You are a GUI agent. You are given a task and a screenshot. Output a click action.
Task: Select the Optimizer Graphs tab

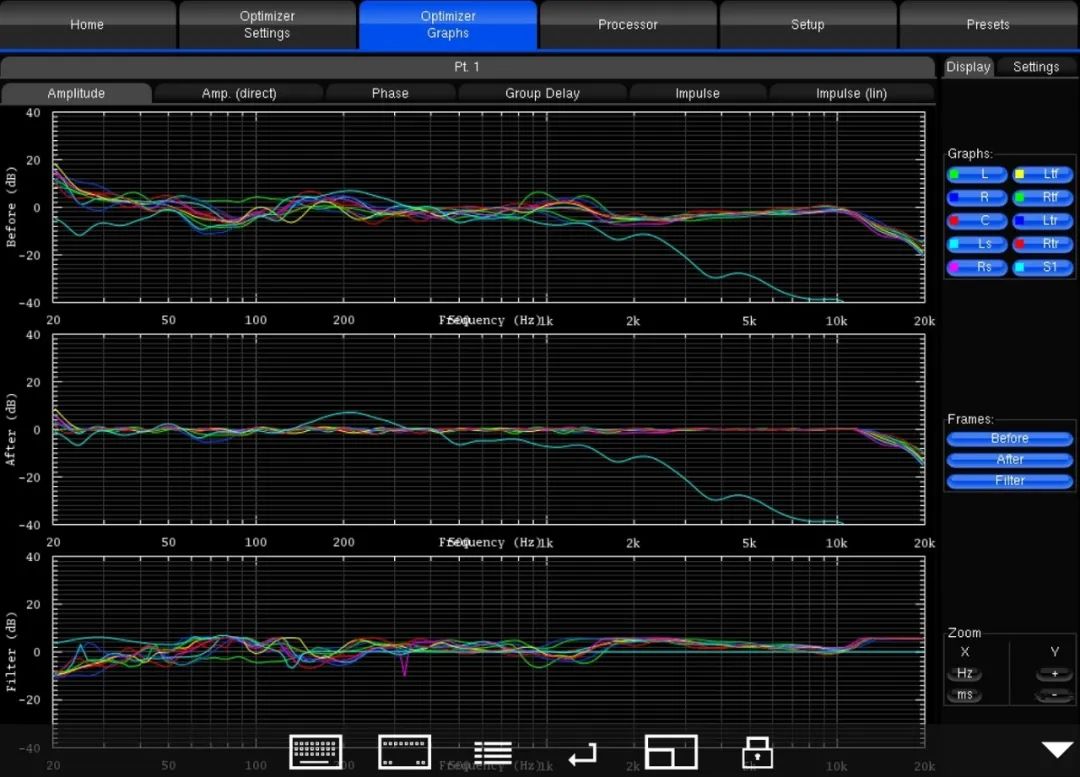coord(448,25)
